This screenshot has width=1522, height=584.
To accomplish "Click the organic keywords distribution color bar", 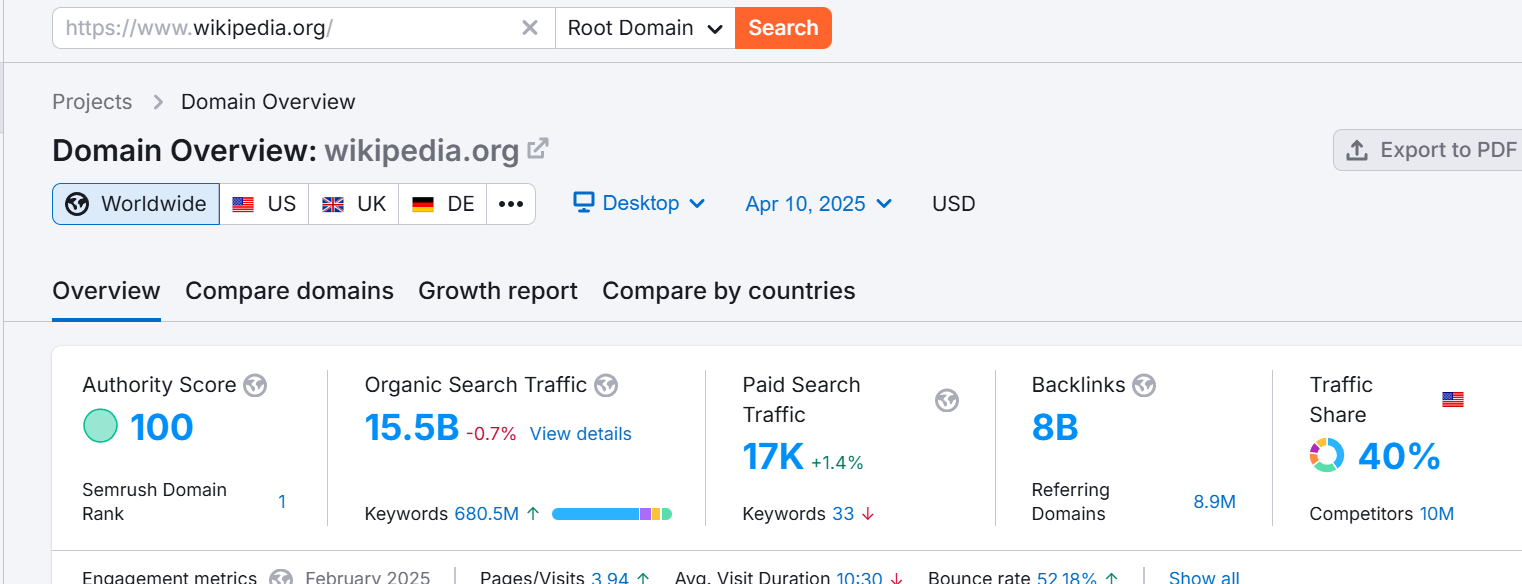I will click(612, 514).
